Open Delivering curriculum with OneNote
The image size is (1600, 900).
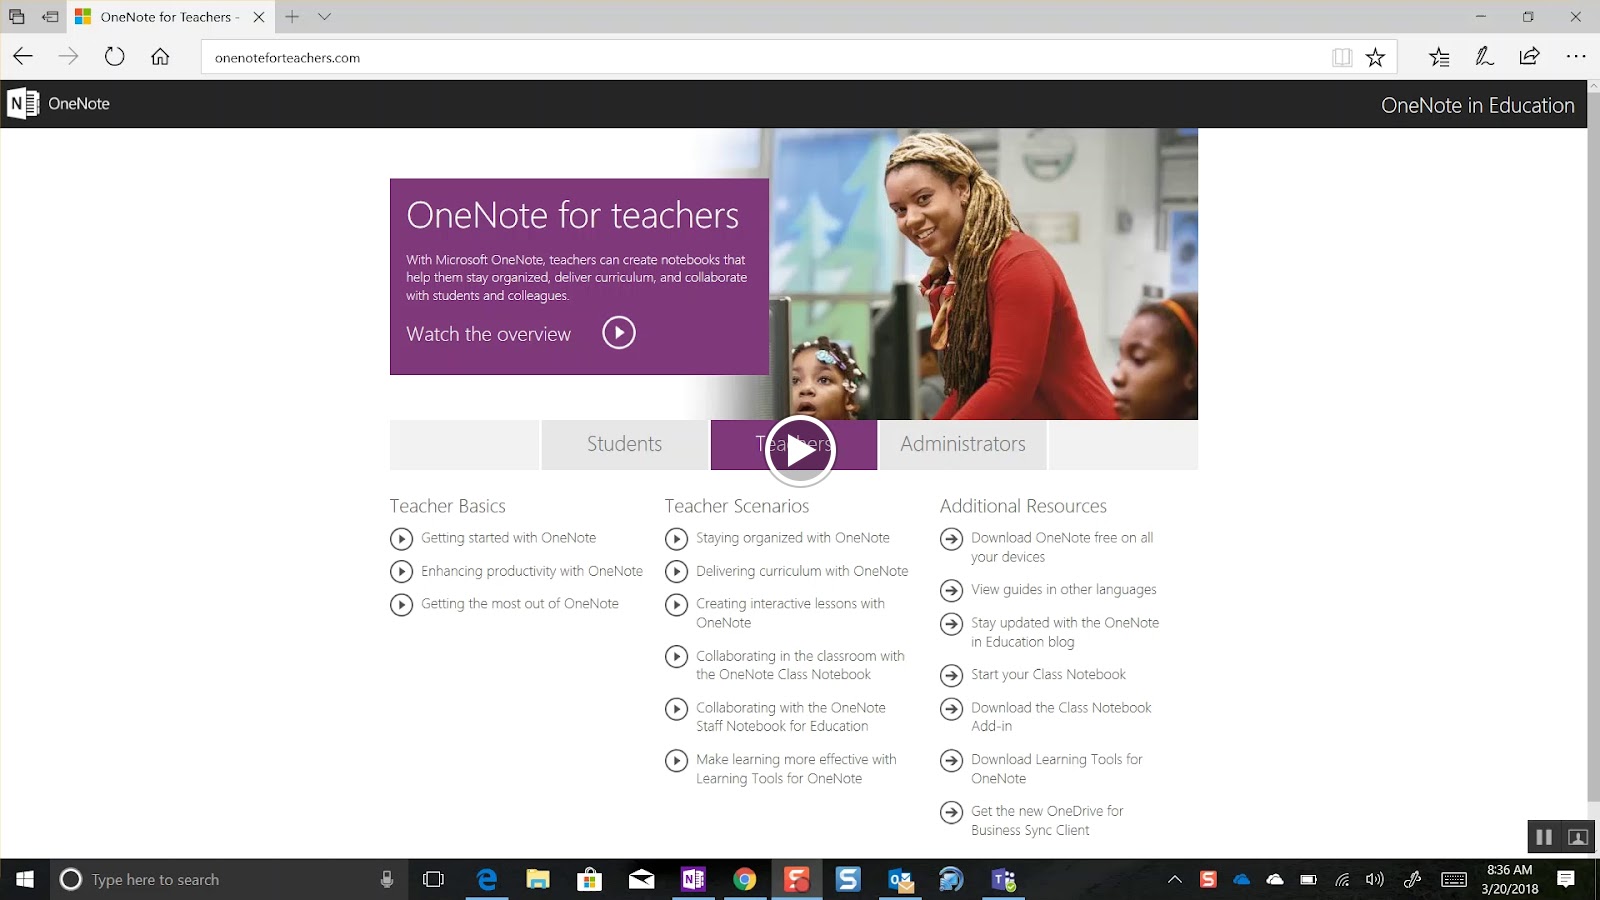[x=802, y=571]
